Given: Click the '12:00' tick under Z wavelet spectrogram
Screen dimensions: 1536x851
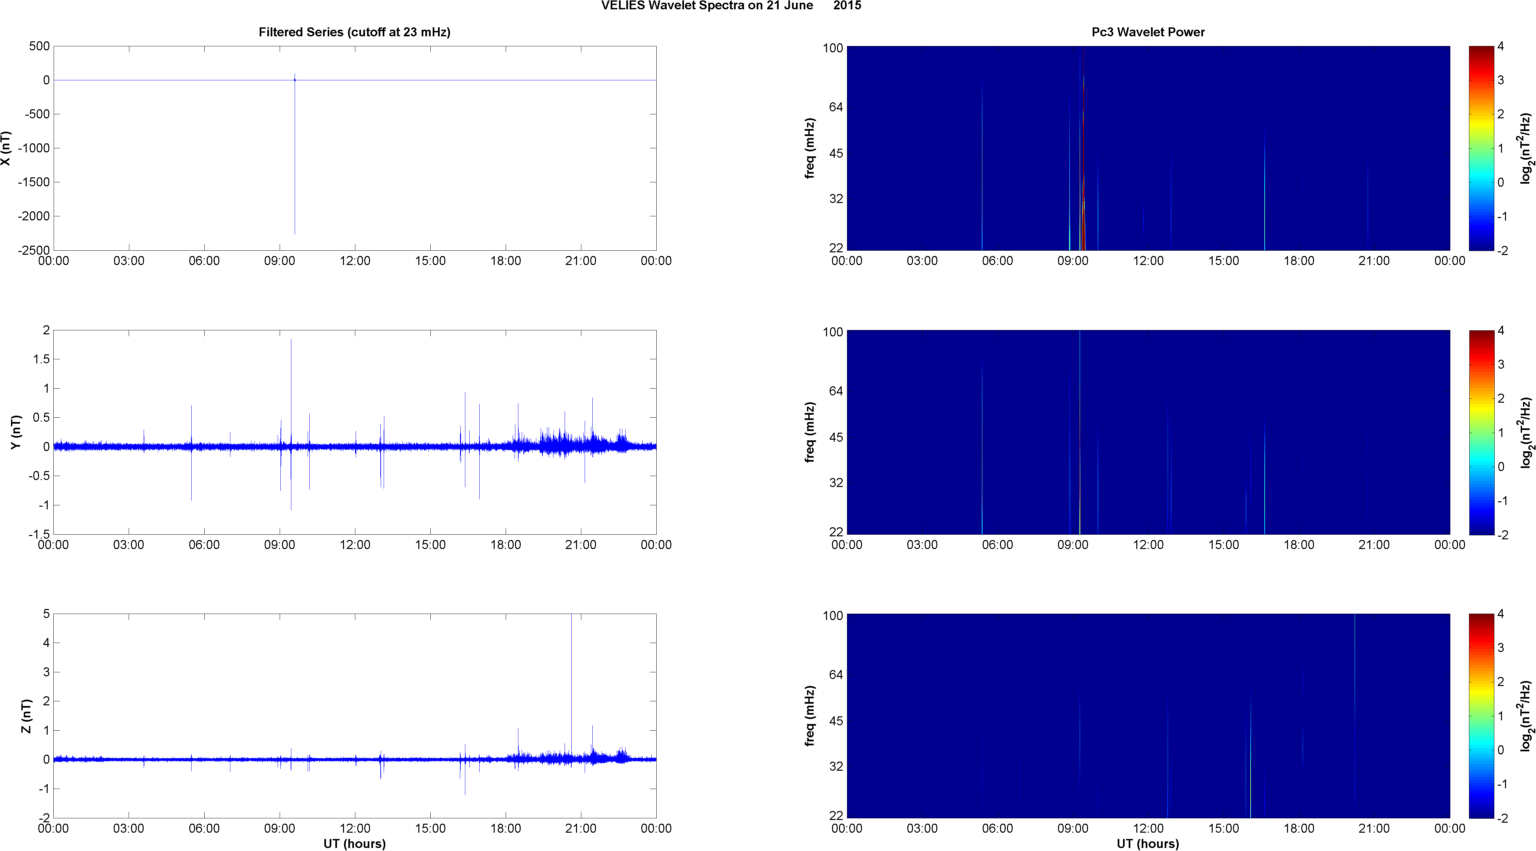Looking at the screenshot, I should pos(1148,829).
